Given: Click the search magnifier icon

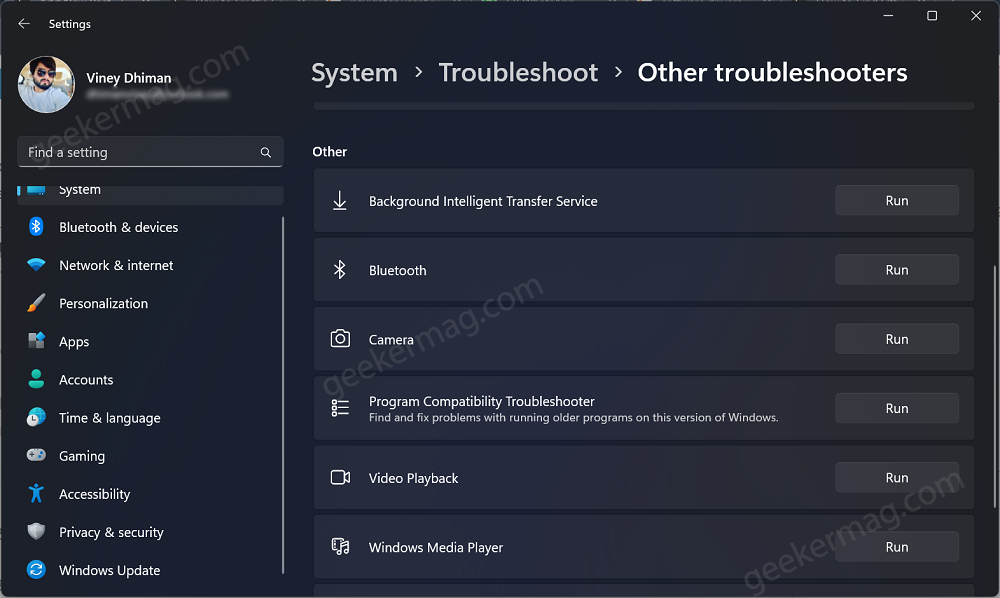Looking at the screenshot, I should point(265,152).
